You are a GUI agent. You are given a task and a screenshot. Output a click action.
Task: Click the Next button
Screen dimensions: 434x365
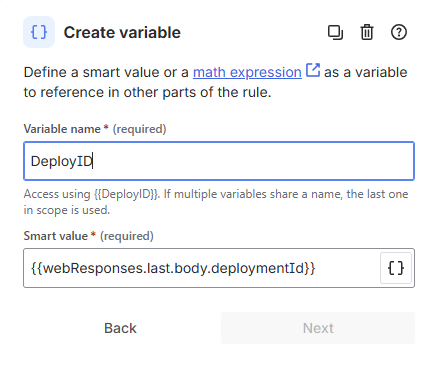coord(318,328)
